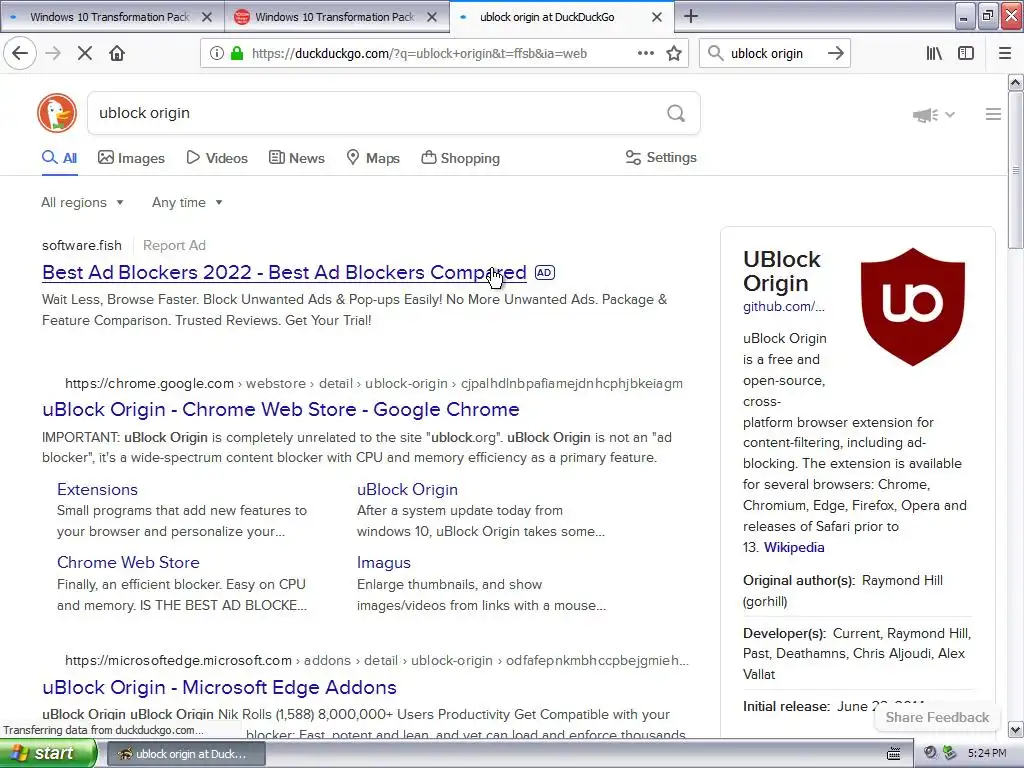
Task: Open github.com link in info panel
Action: 784,306
